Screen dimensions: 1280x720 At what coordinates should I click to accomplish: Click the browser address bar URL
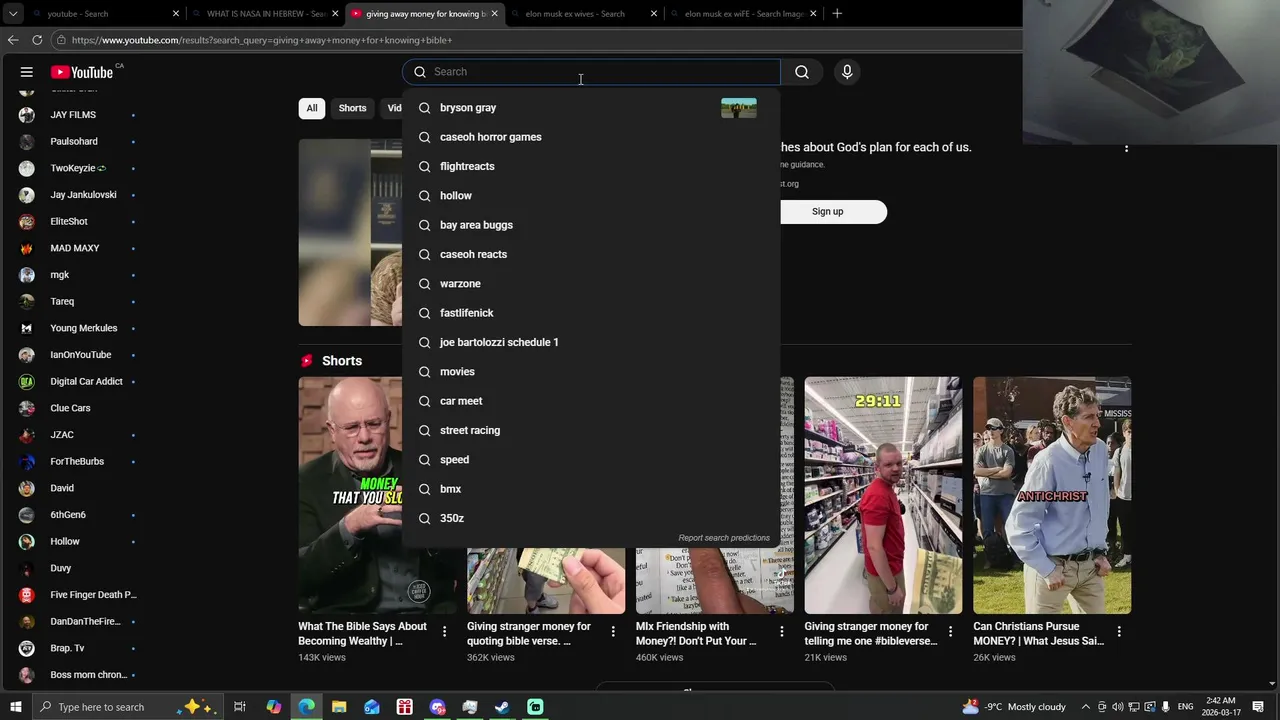262,40
